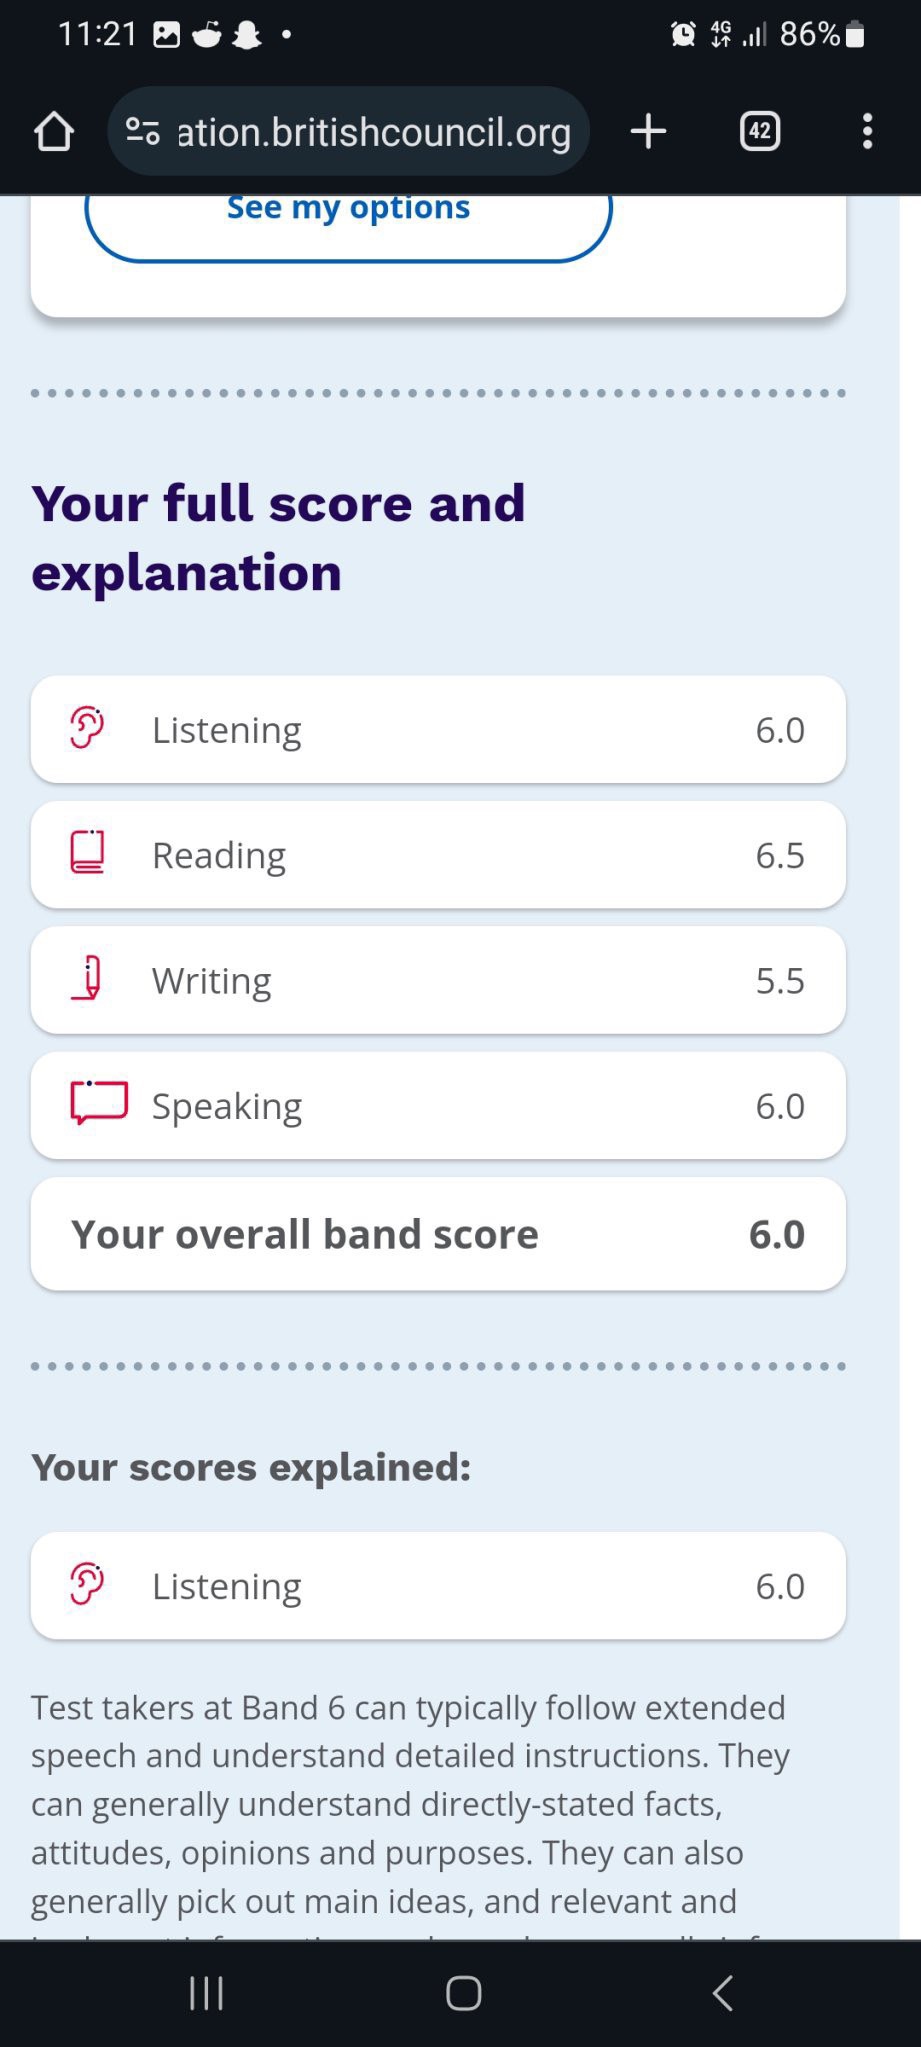Open the browser three-dot menu

[x=867, y=131]
